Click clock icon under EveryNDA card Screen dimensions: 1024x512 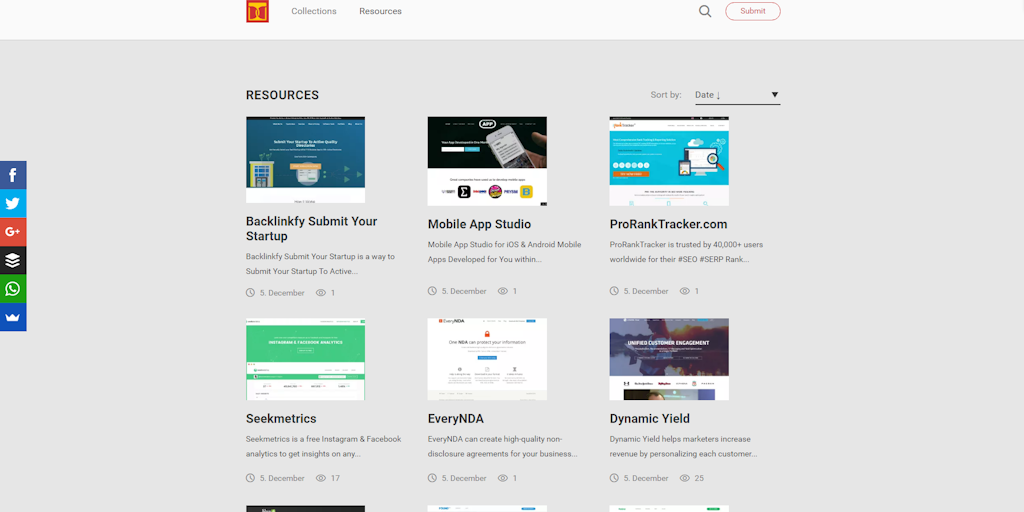click(x=432, y=478)
